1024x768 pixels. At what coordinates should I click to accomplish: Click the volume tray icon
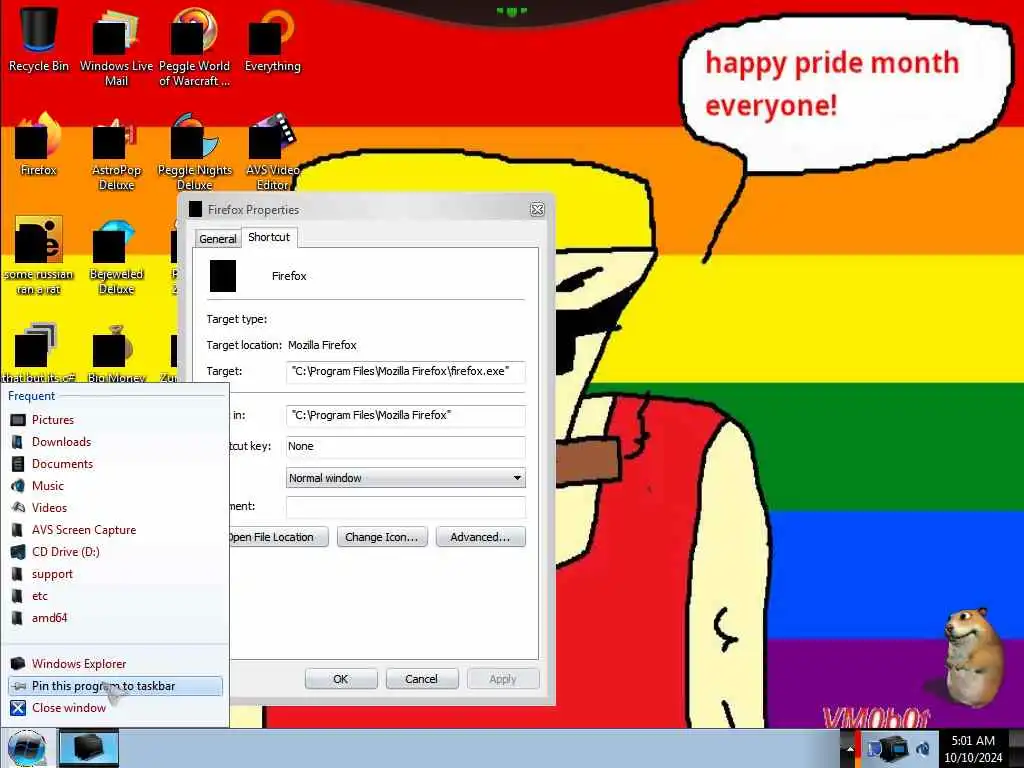coord(923,748)
